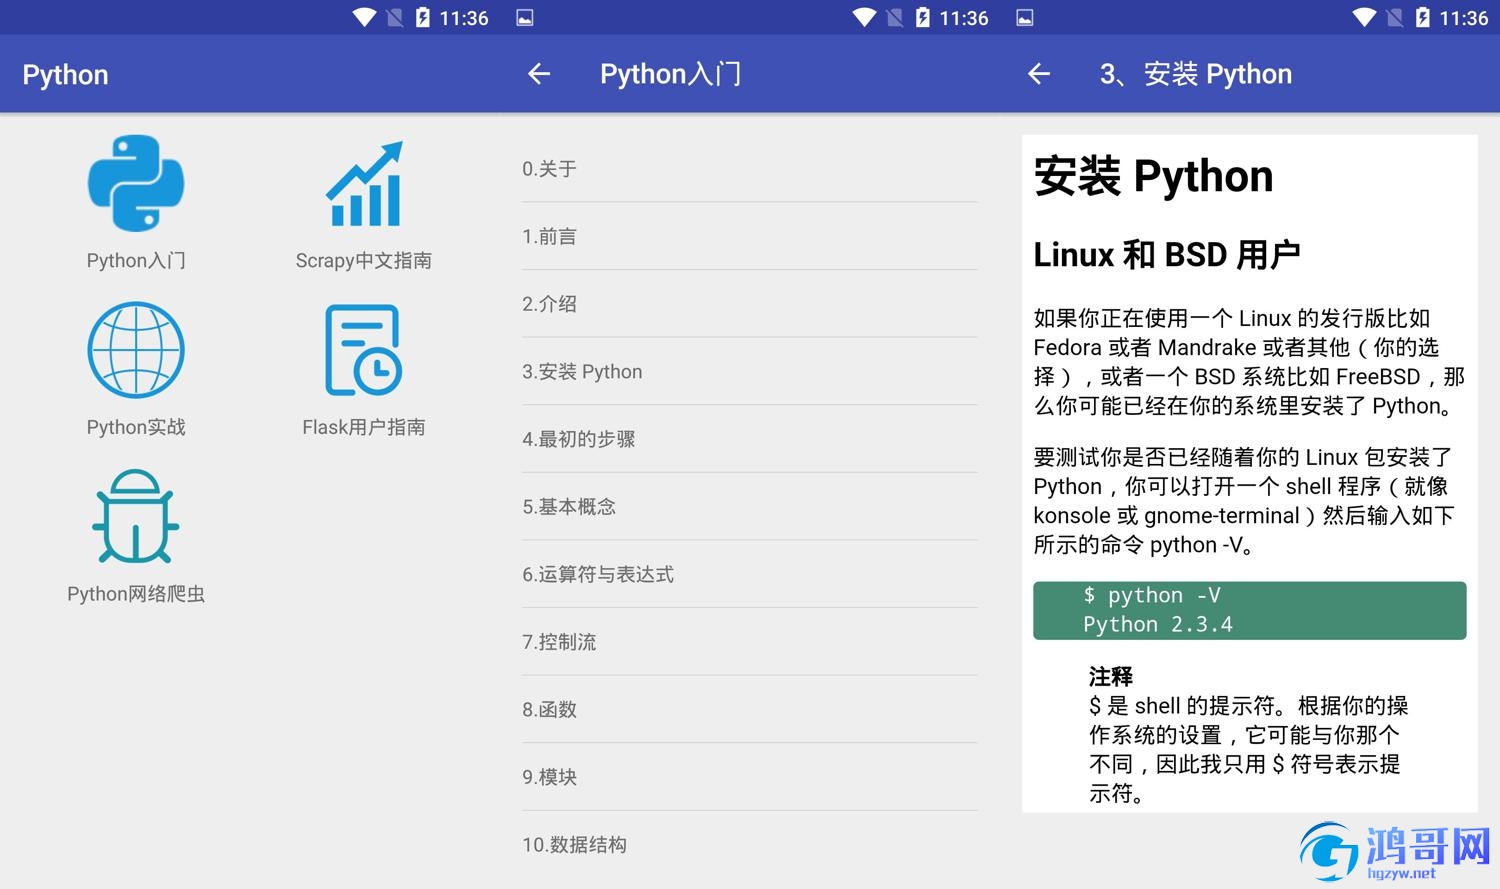
Task: Tap the green code block with python -V
Action: point(1250,610)
